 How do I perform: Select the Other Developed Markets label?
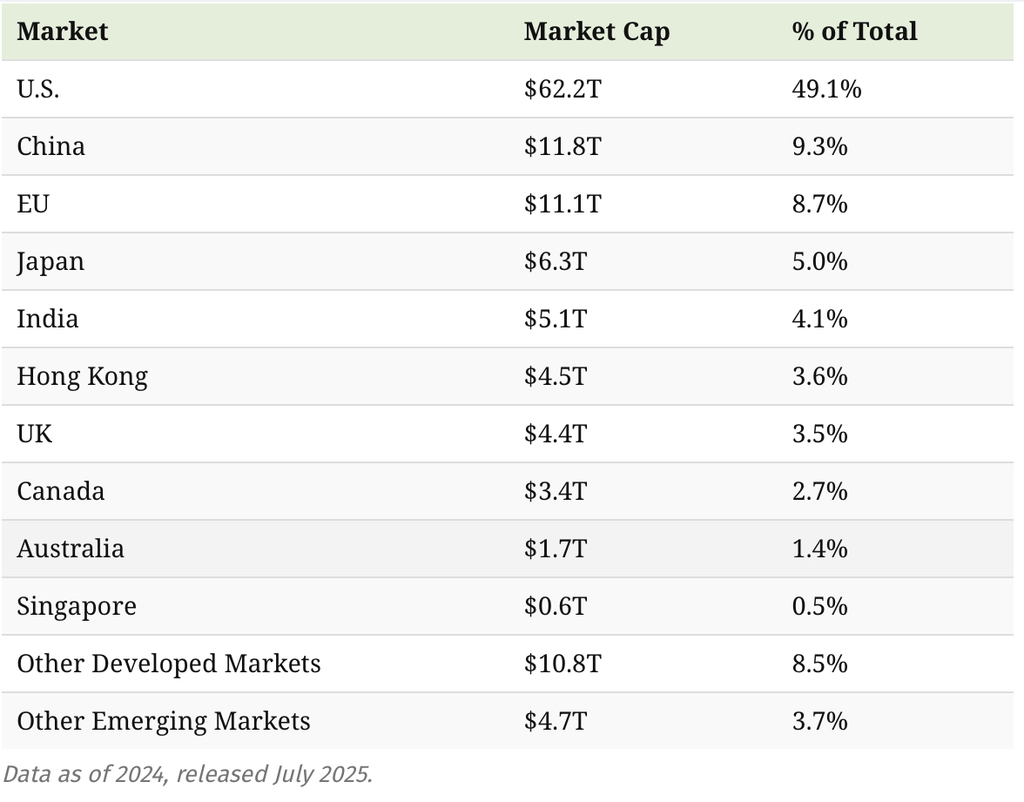[x=169, y=664]
